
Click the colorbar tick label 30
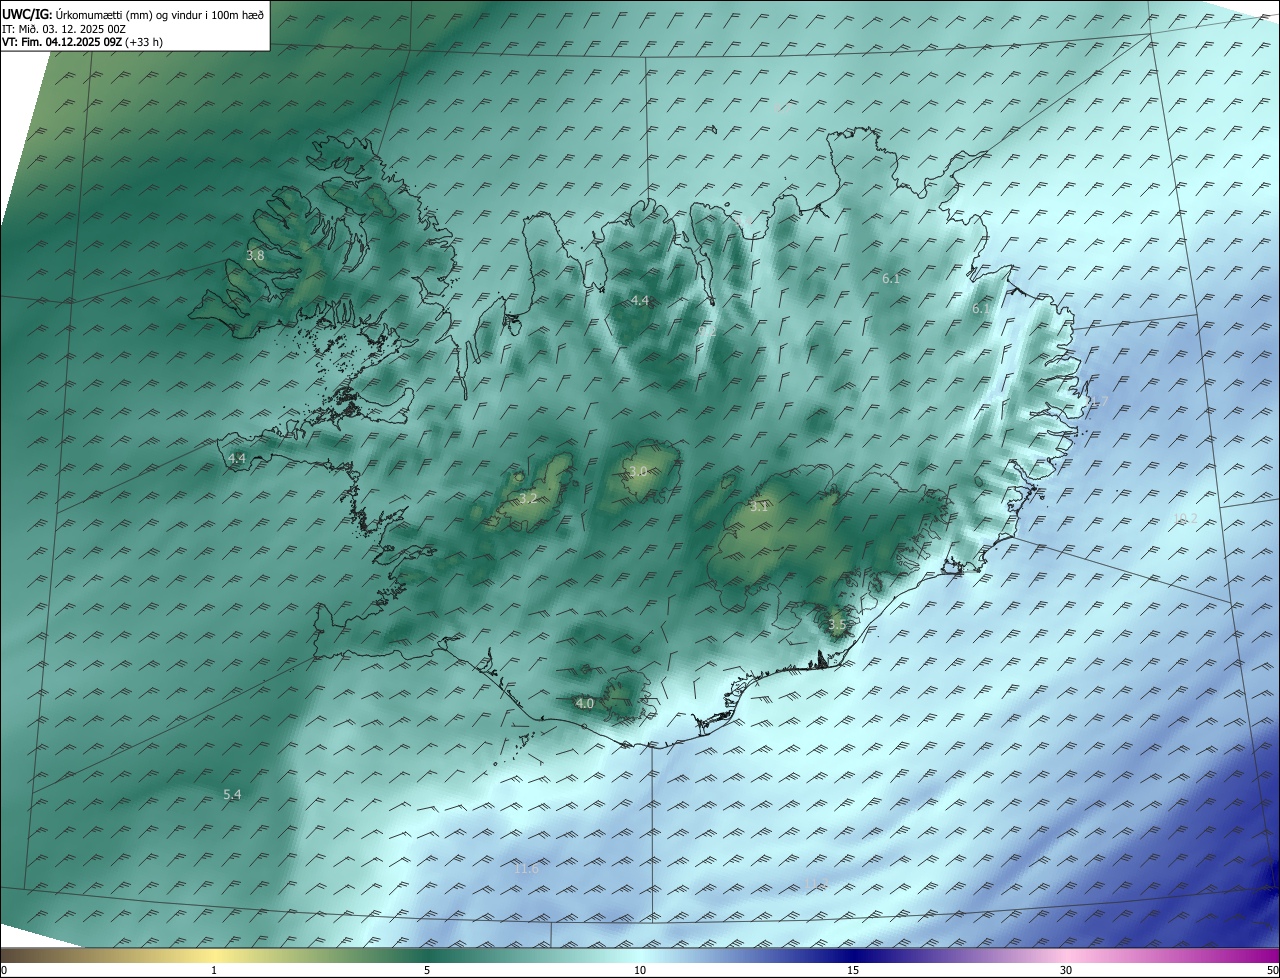[1066, 970]
